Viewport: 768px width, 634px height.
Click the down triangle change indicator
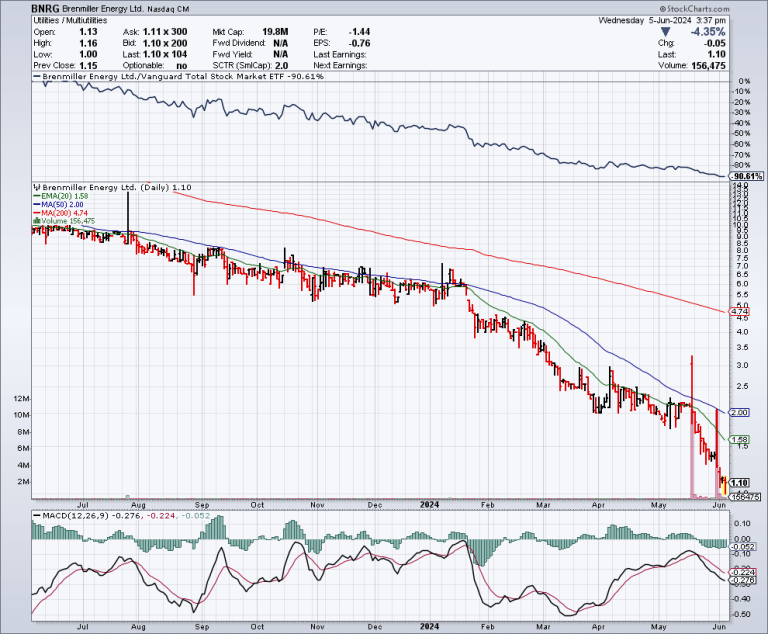coord(665,32)
